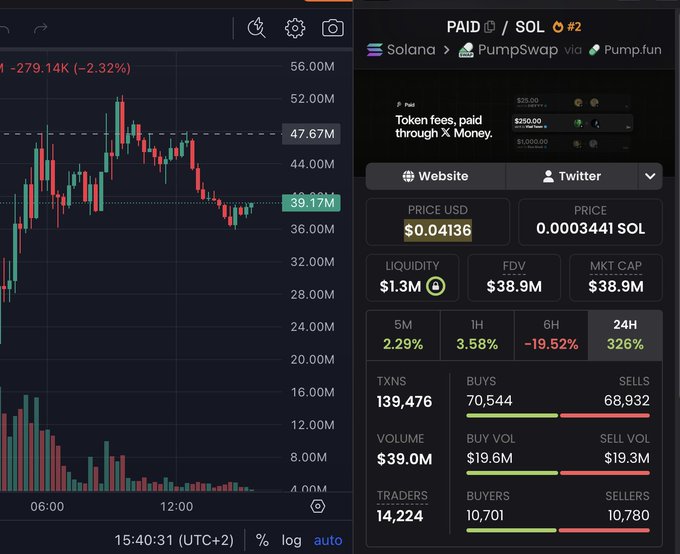Select the 5M timeframe tab
The width and height of the screenshot is (680, 554).
coord(403,335)
